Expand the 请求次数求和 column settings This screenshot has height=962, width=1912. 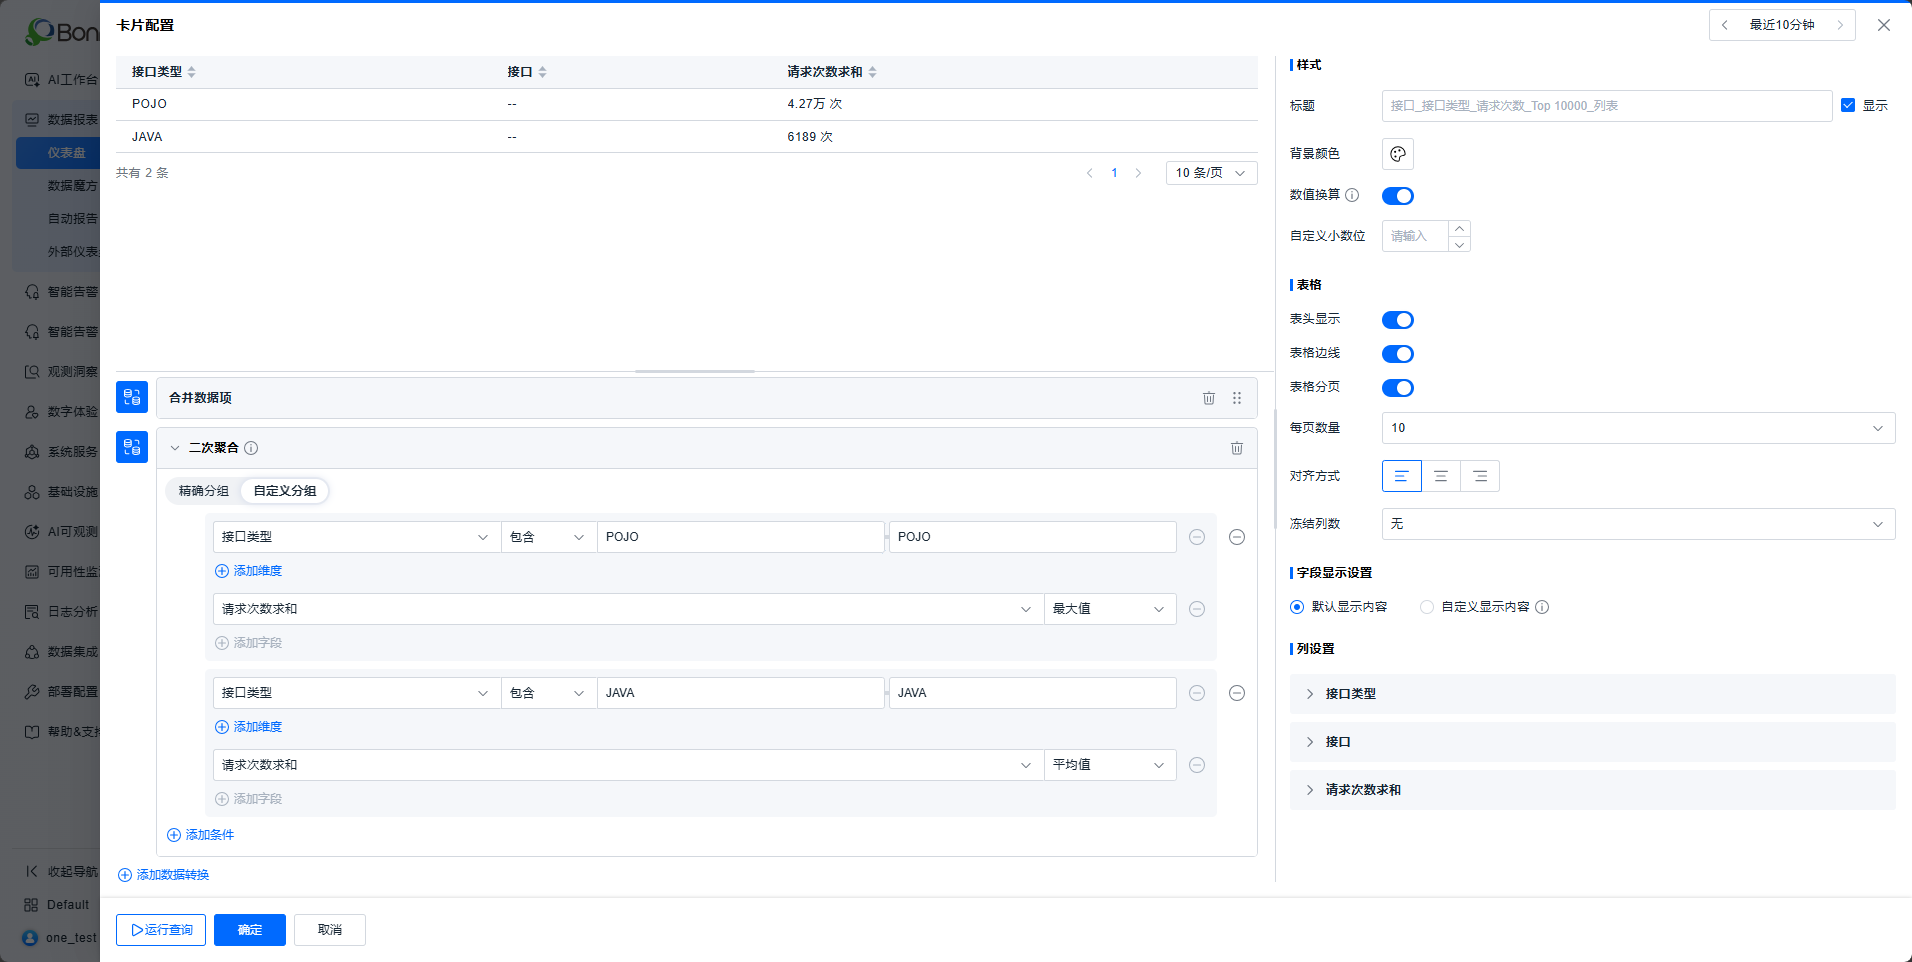1593,790
